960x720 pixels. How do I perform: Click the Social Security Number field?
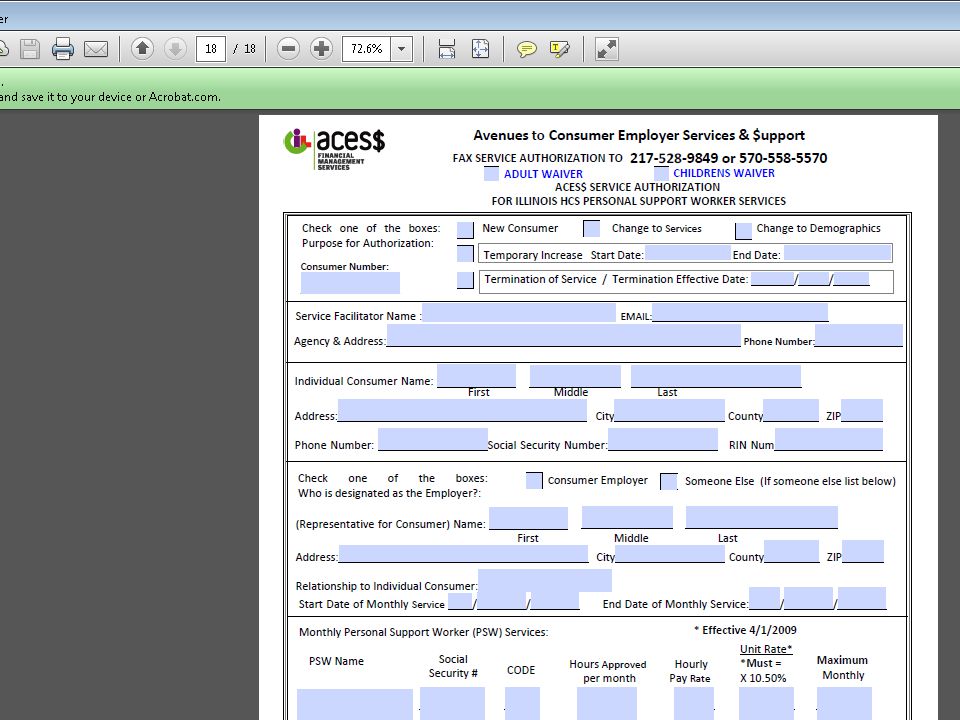pos(662,440)
